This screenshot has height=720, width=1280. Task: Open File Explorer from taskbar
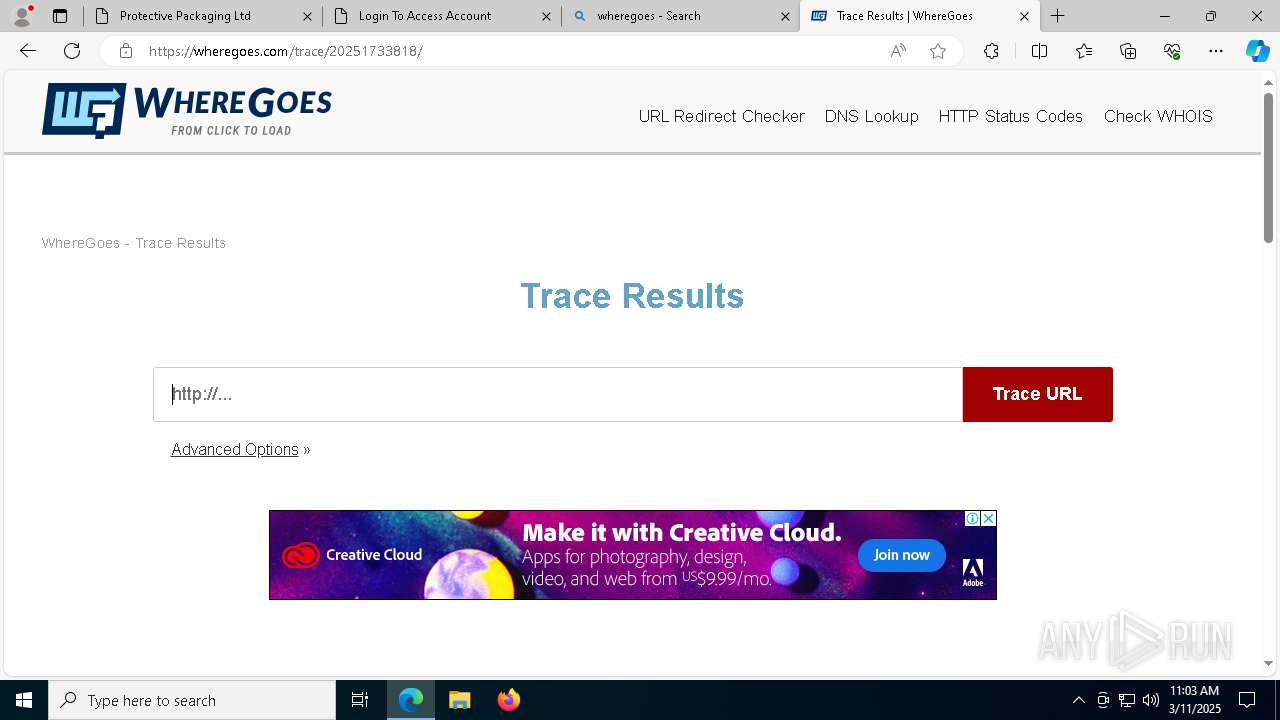[x=460, y=700]
